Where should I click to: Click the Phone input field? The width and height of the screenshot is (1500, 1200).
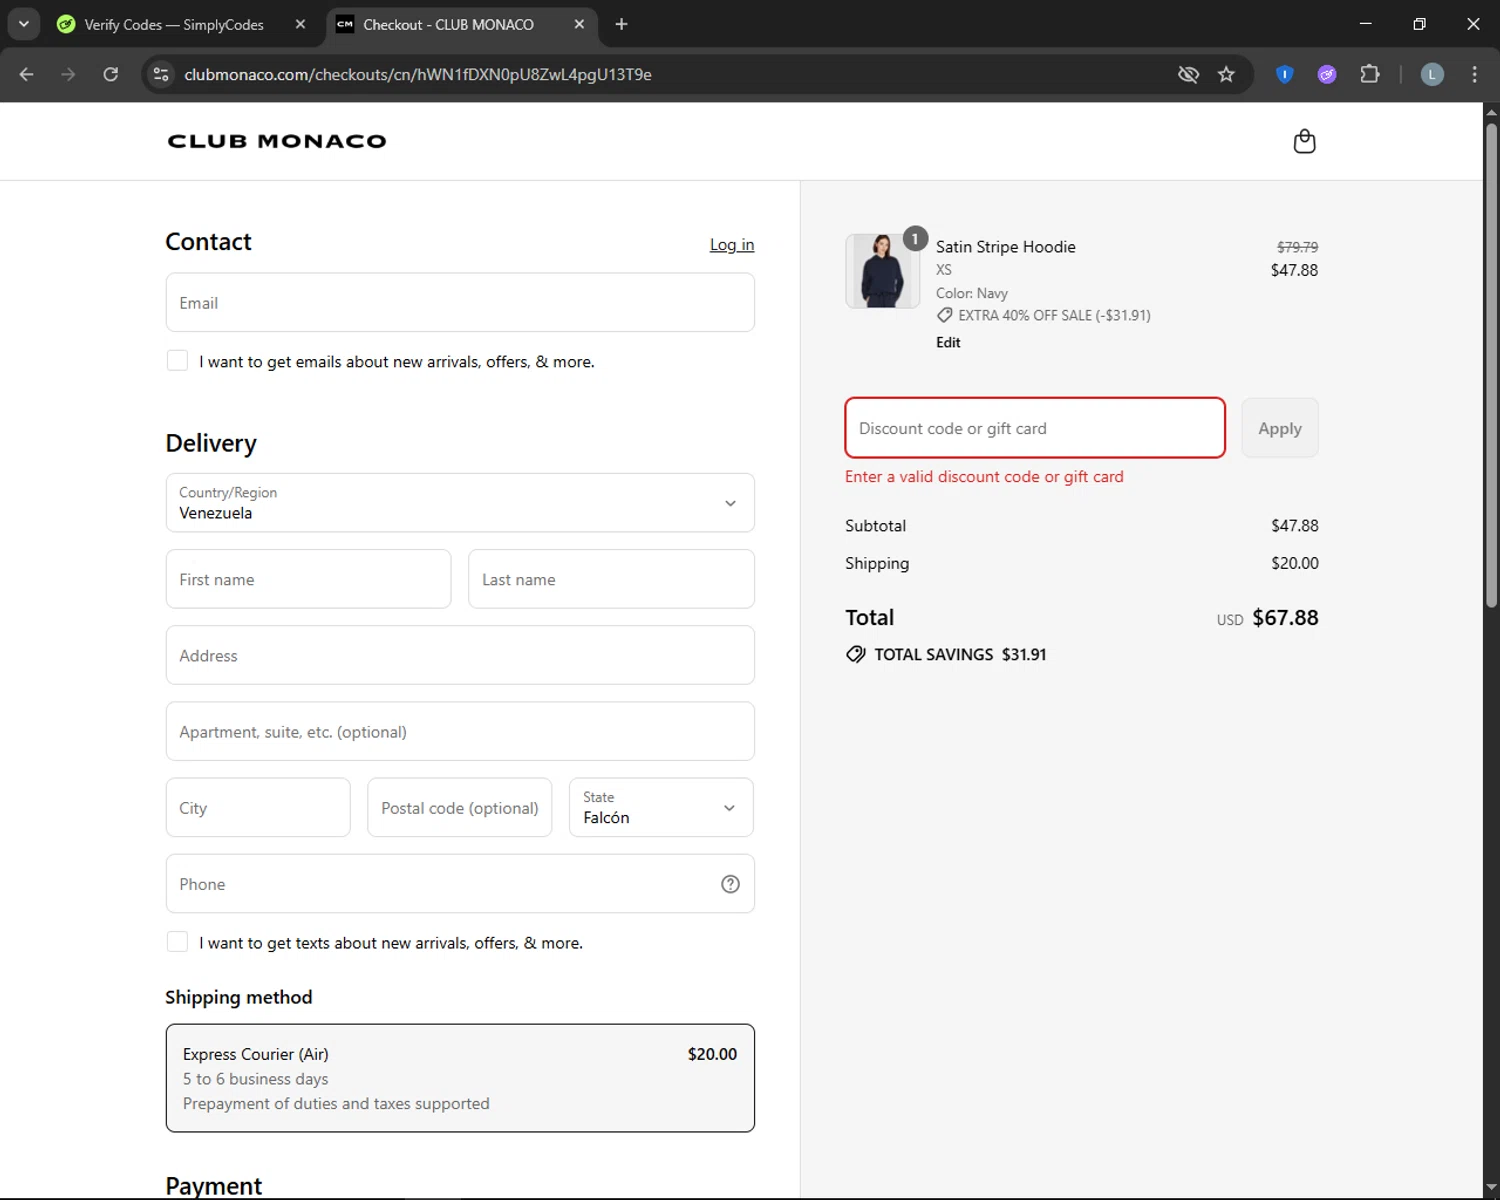pos(460,884)
